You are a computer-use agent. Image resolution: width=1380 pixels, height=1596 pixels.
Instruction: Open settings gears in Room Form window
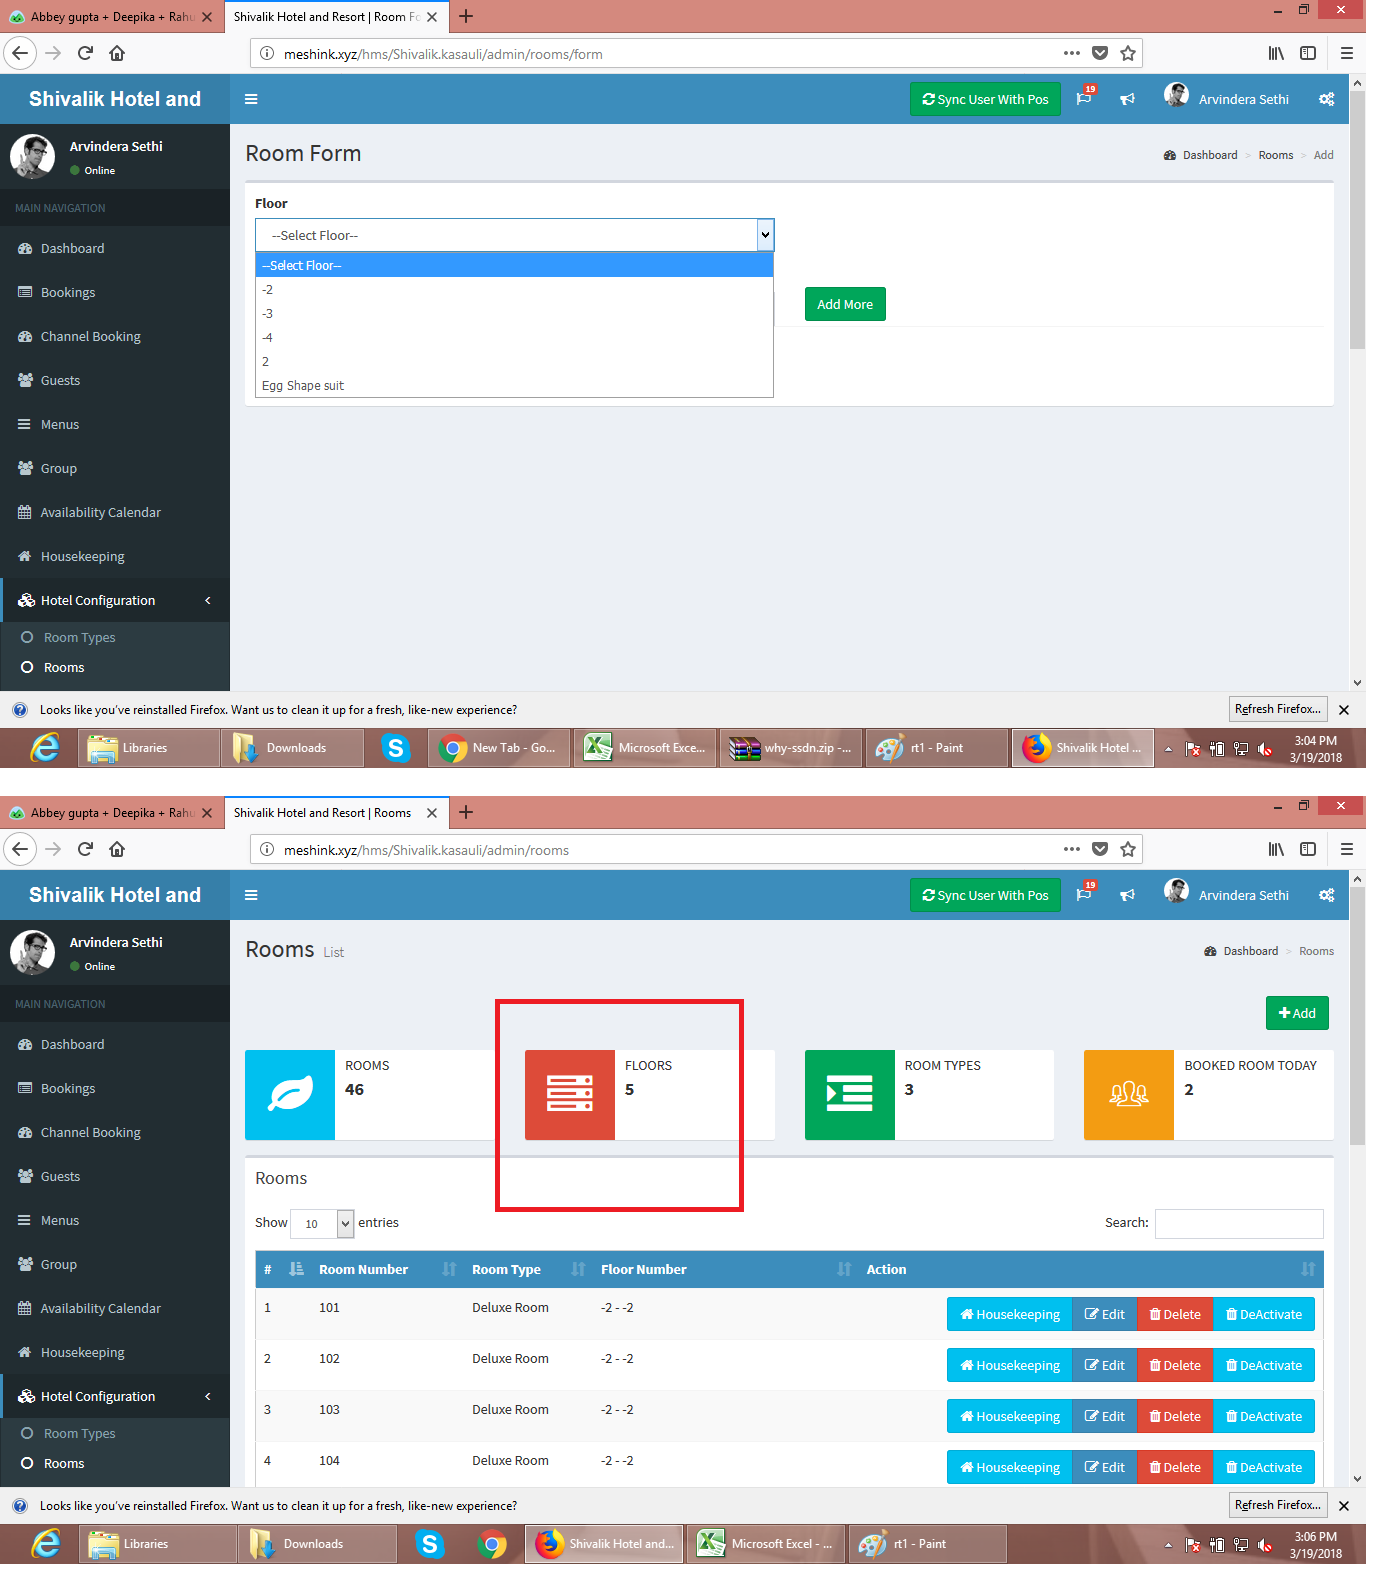1327,99
